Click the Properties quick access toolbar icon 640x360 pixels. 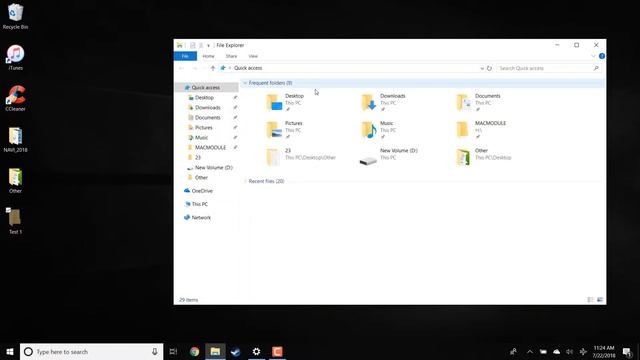click(x=192, y=45)
